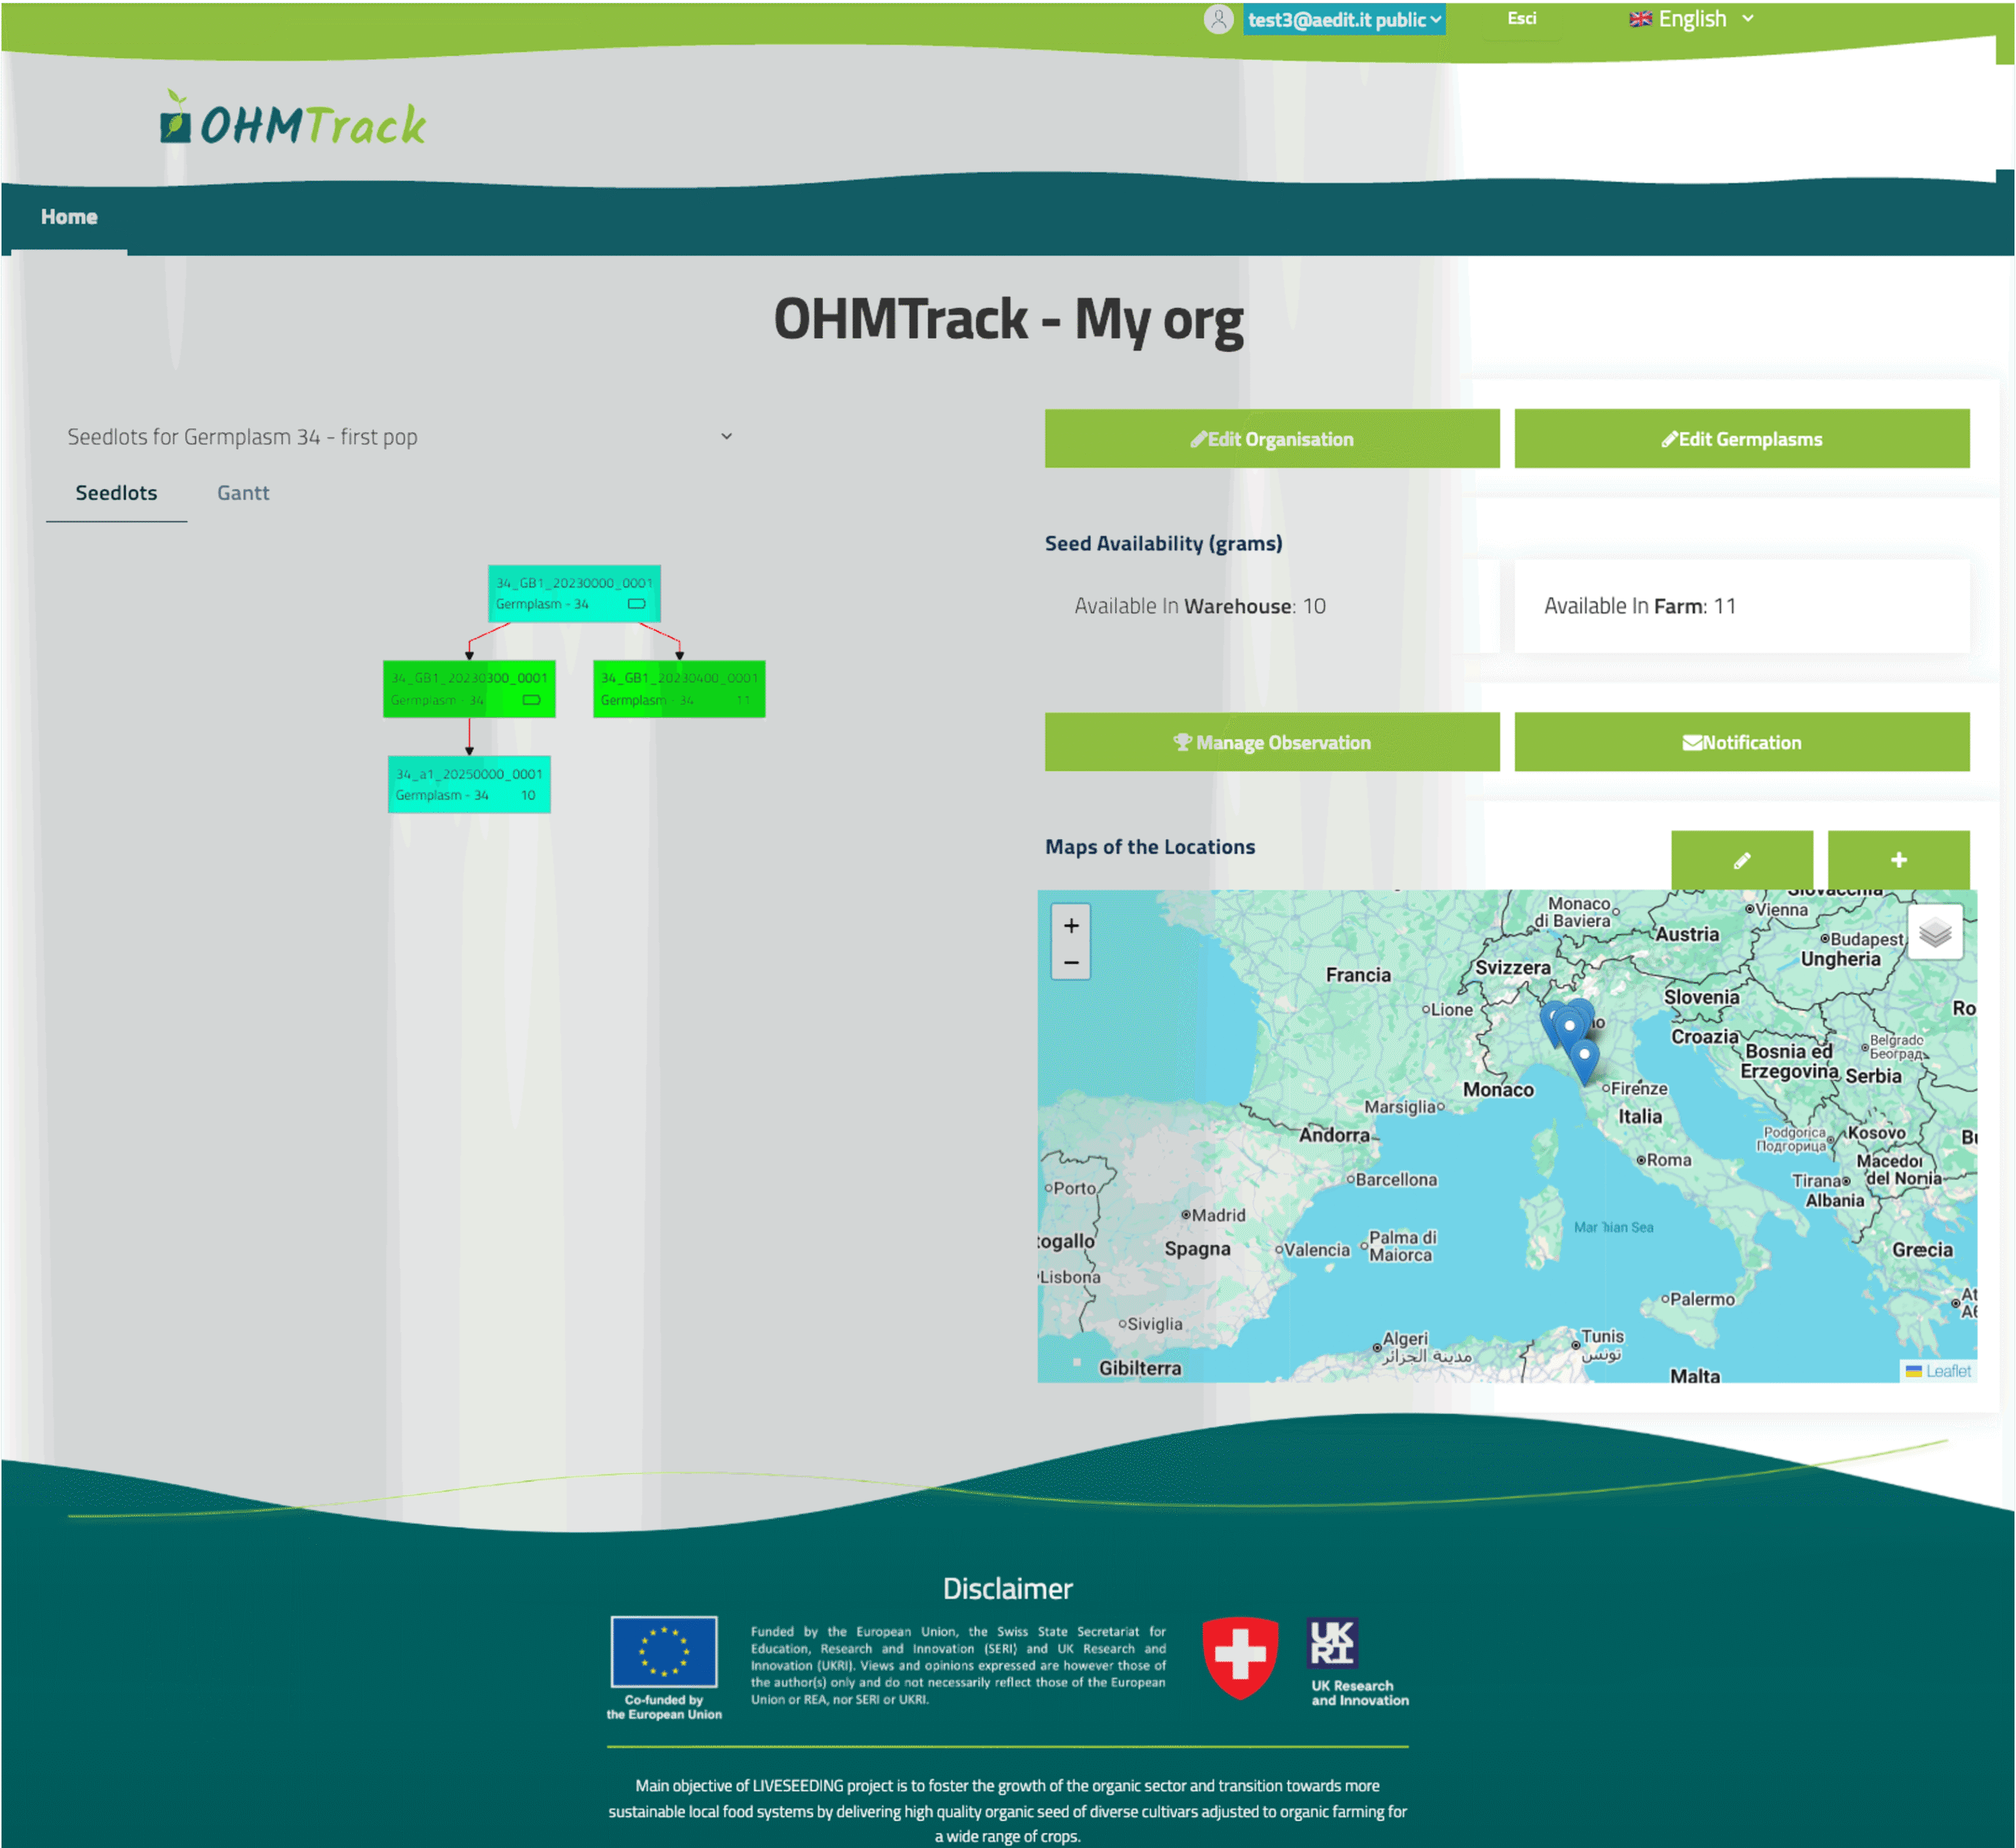Expand the English language selector
This screenshot has height=1848, width=2016.
point(1692,19)
